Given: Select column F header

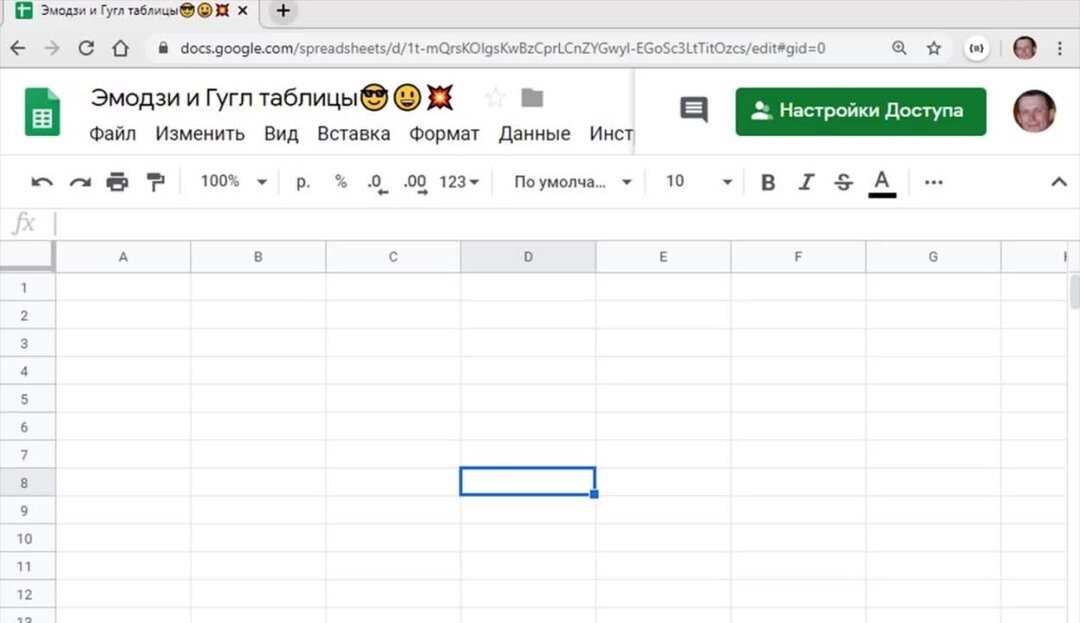Looking at the screenshot, I should [x=798, y=257].
